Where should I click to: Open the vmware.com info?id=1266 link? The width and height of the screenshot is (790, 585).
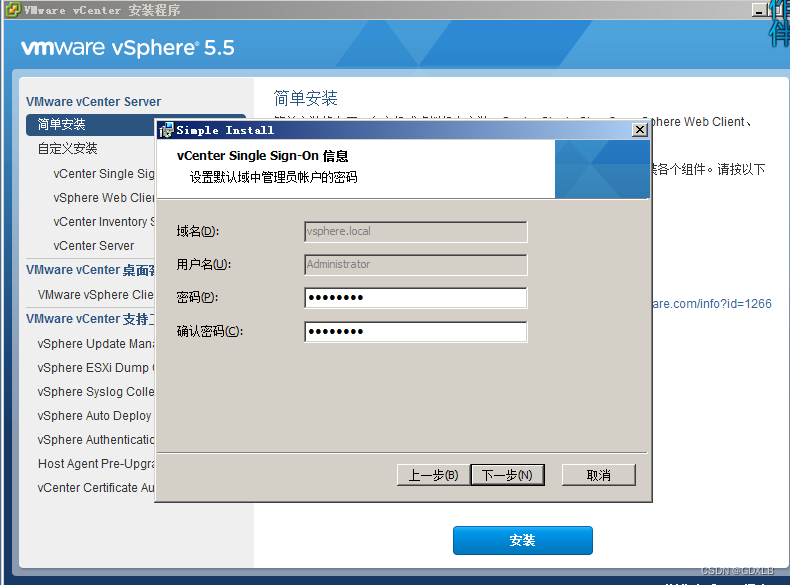[x=711, y=304]
